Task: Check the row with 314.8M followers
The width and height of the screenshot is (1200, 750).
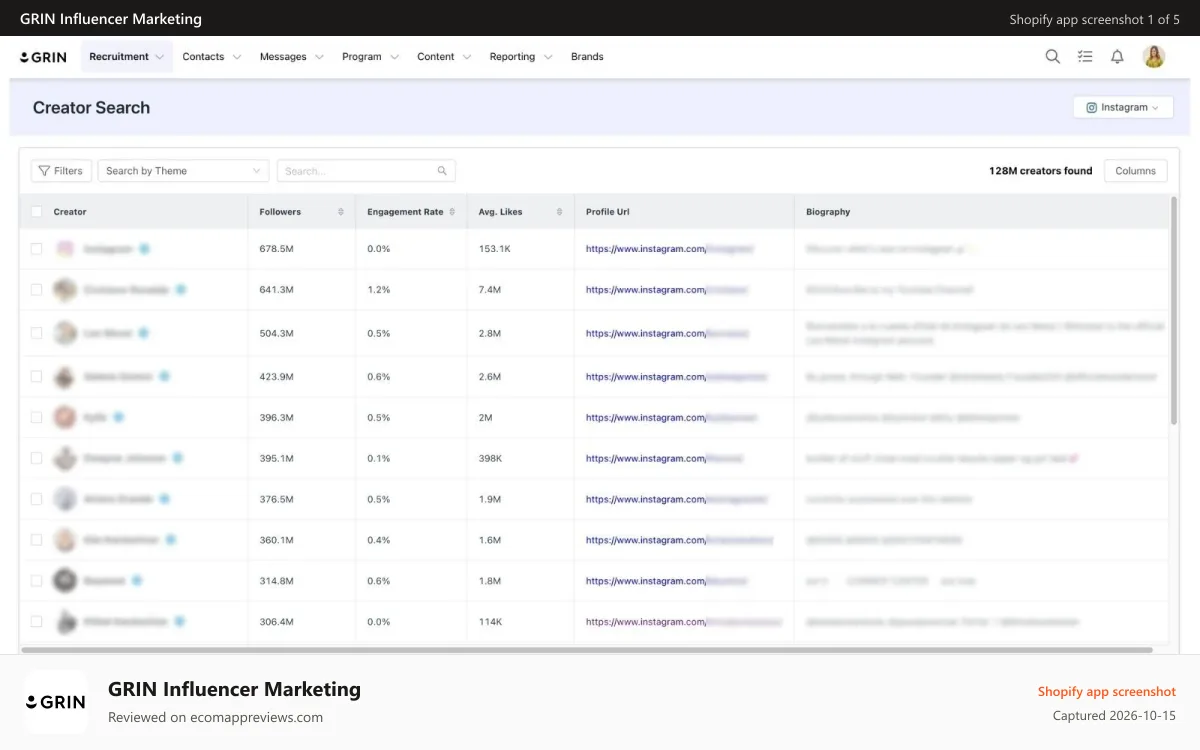Action: (x=37, y=580)
